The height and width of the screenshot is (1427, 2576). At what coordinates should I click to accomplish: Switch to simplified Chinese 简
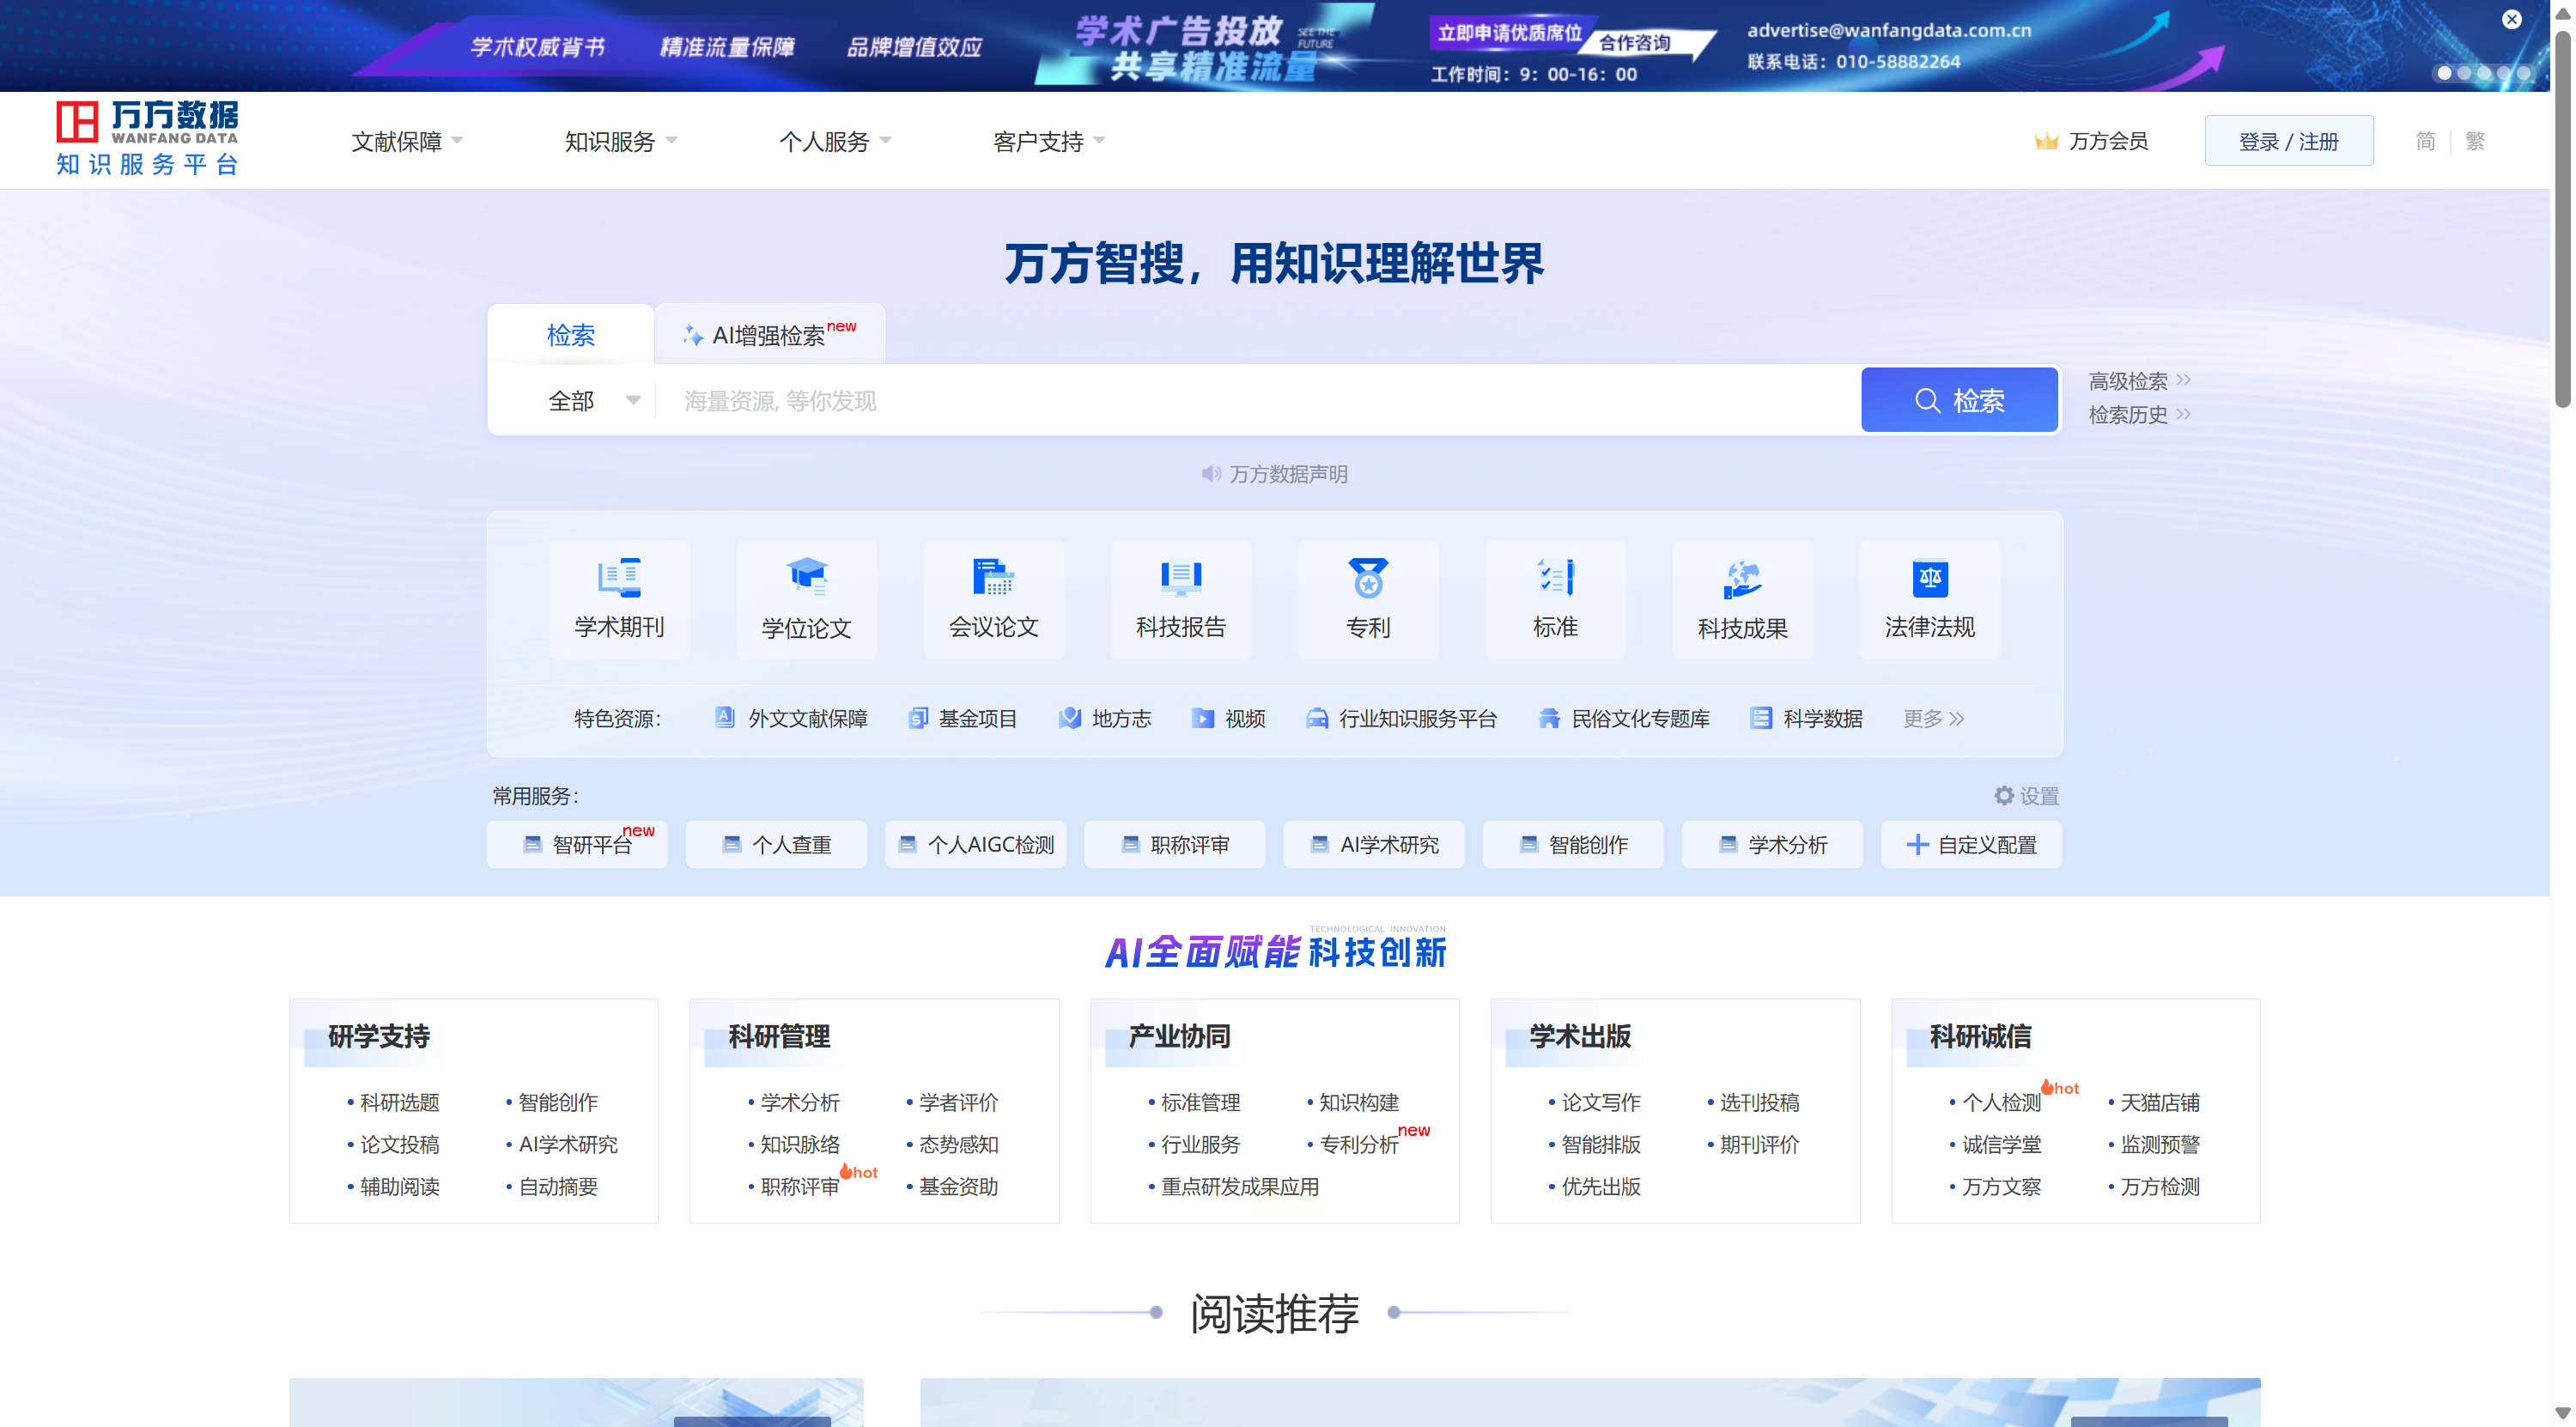(x=2425, y=141)
